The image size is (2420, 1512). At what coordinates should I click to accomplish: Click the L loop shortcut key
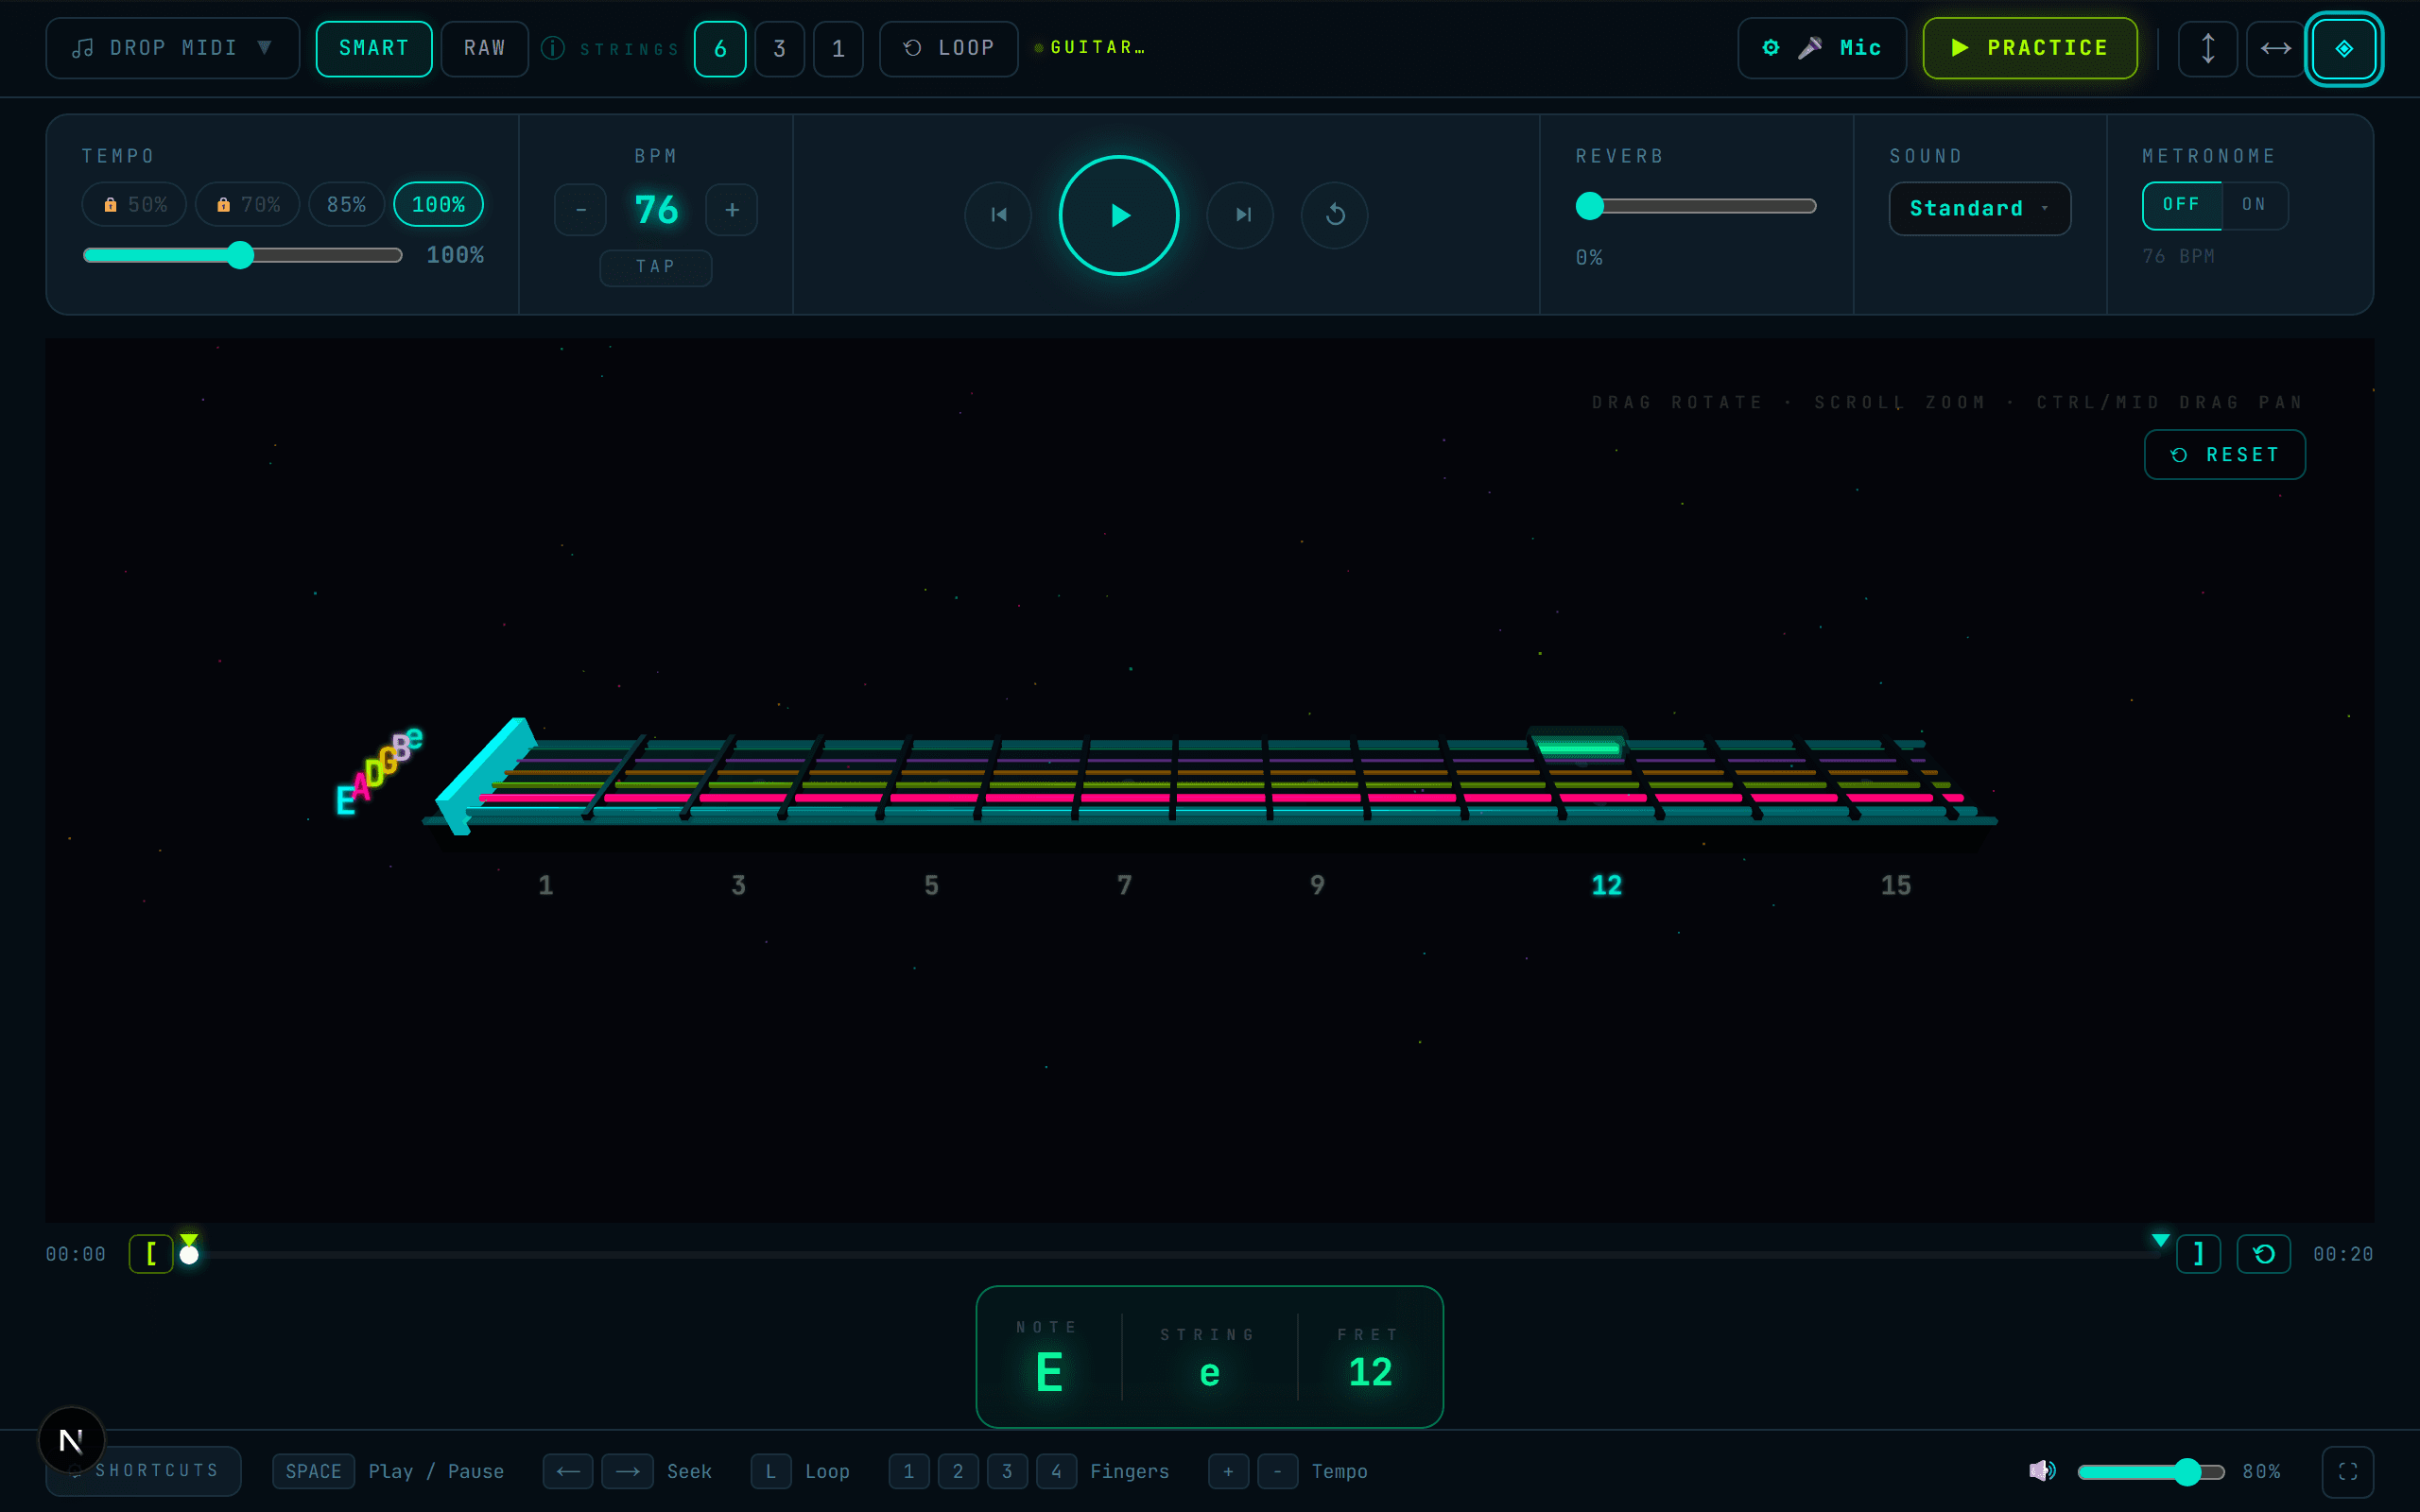point(771,1471)
